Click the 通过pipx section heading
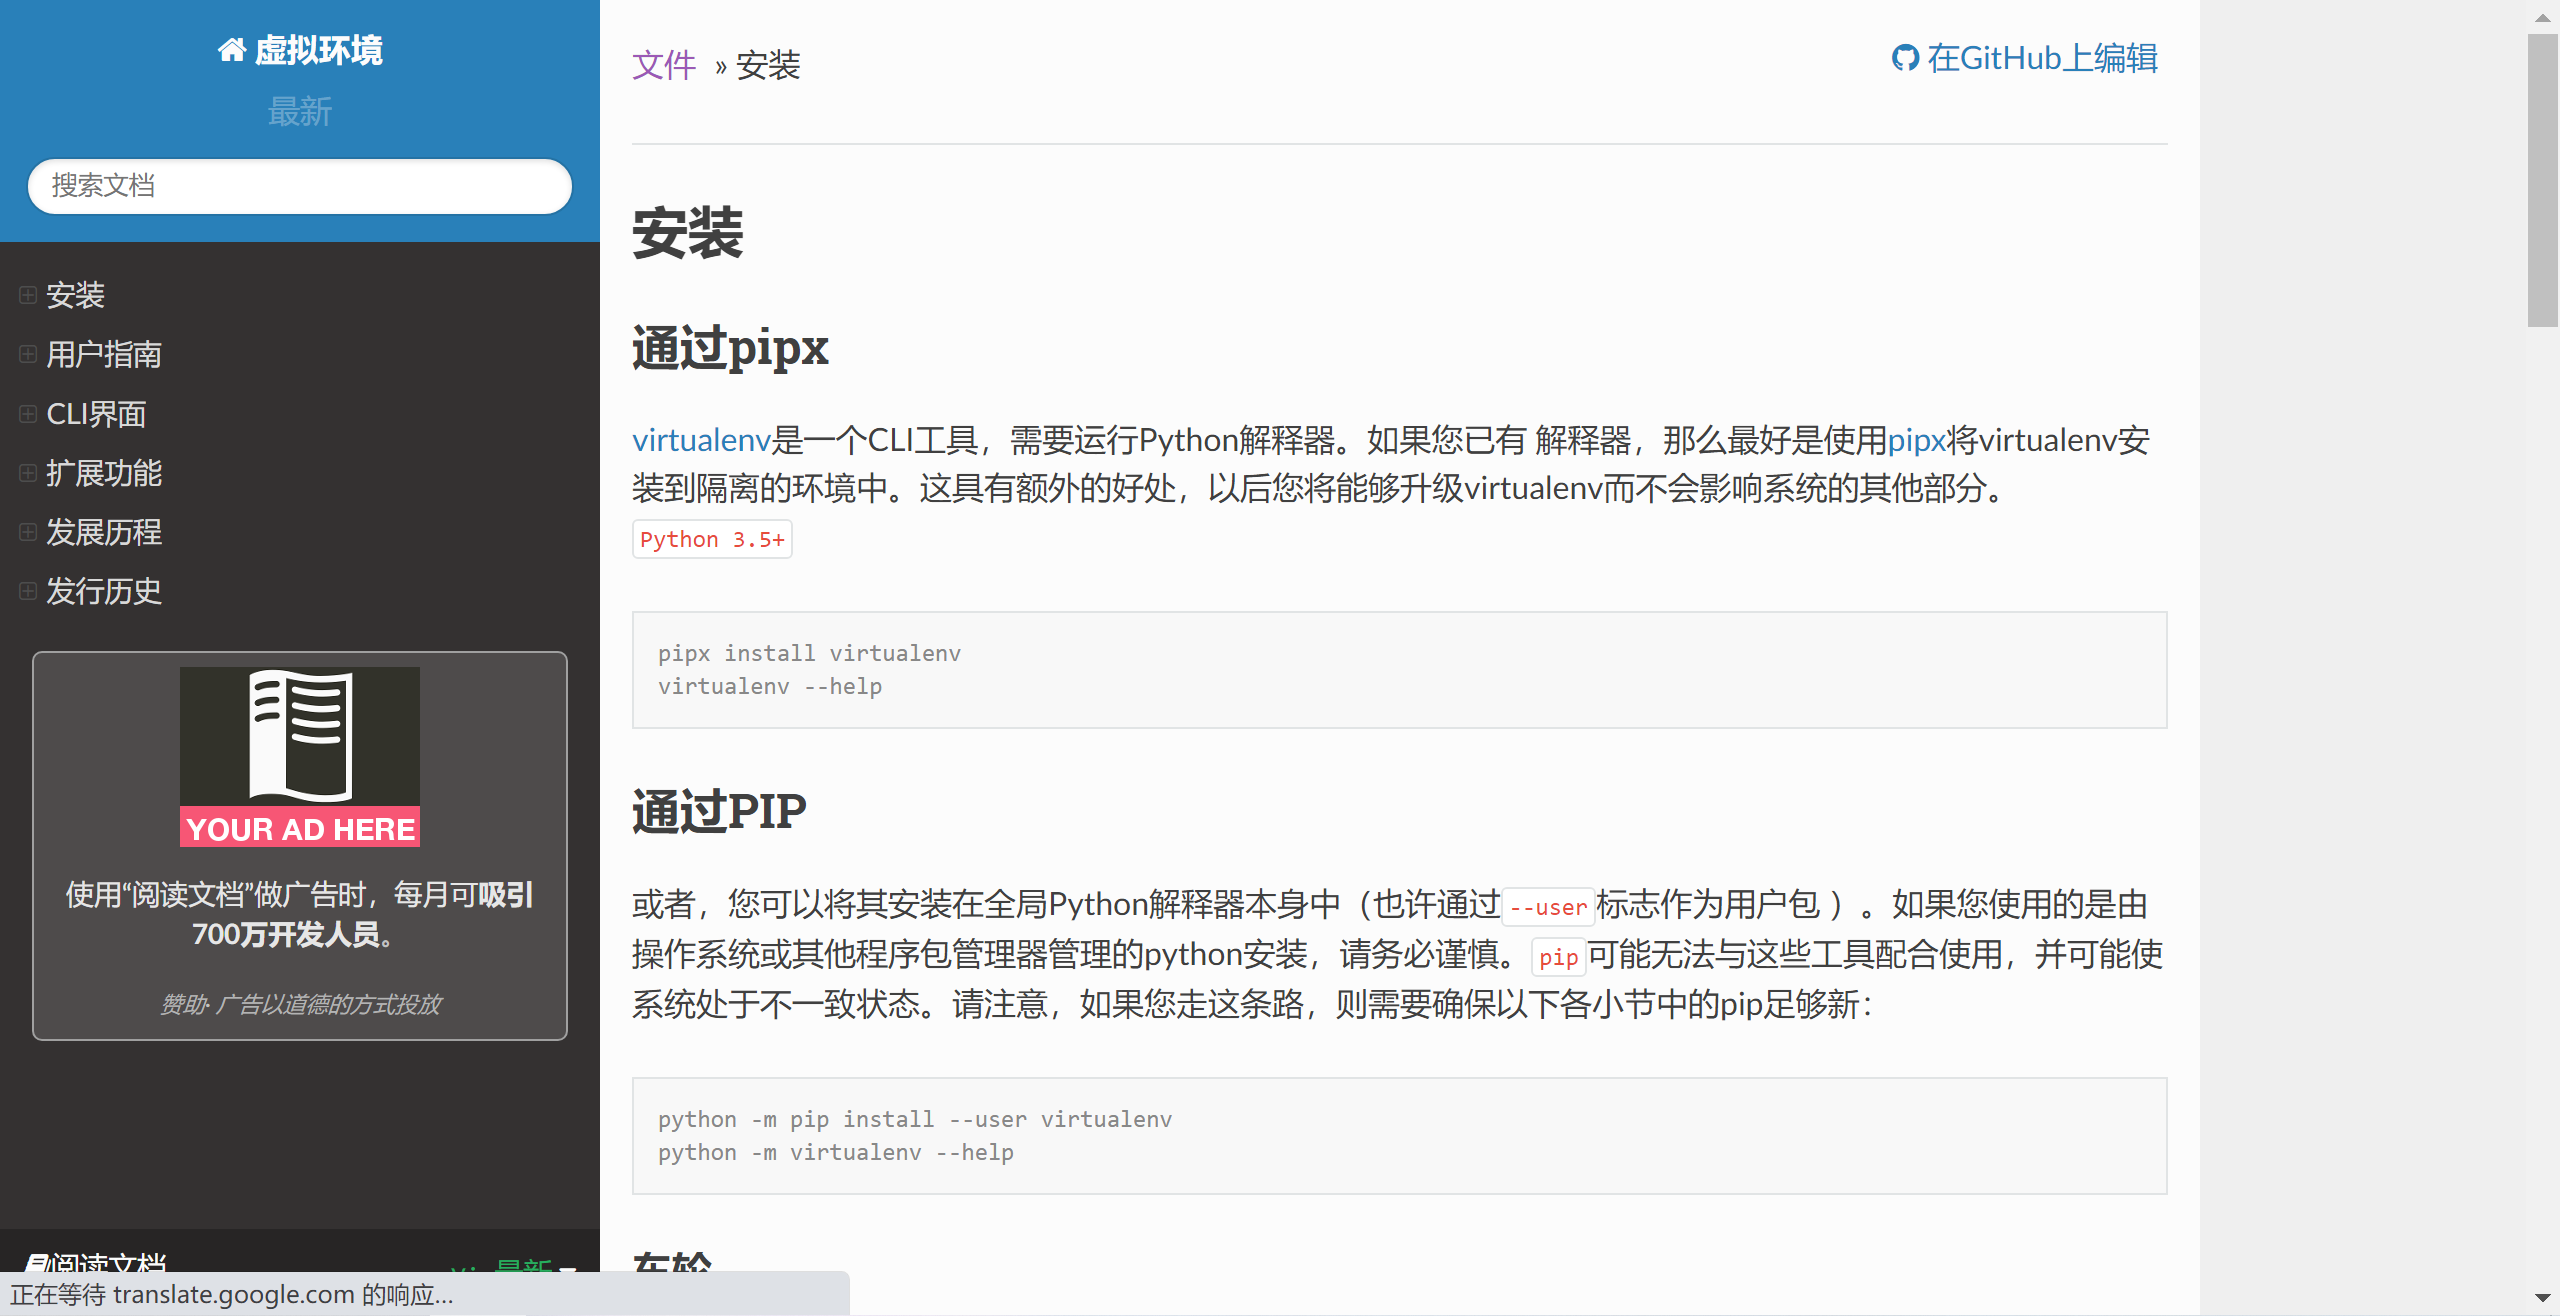2560x1316 pixels. pyautogui.click(x=730, y=348)
